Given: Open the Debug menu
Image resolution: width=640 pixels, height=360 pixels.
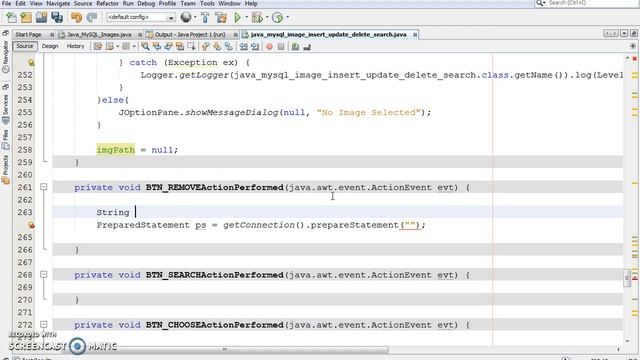Looking at the screenshot, I should point(146,3).
